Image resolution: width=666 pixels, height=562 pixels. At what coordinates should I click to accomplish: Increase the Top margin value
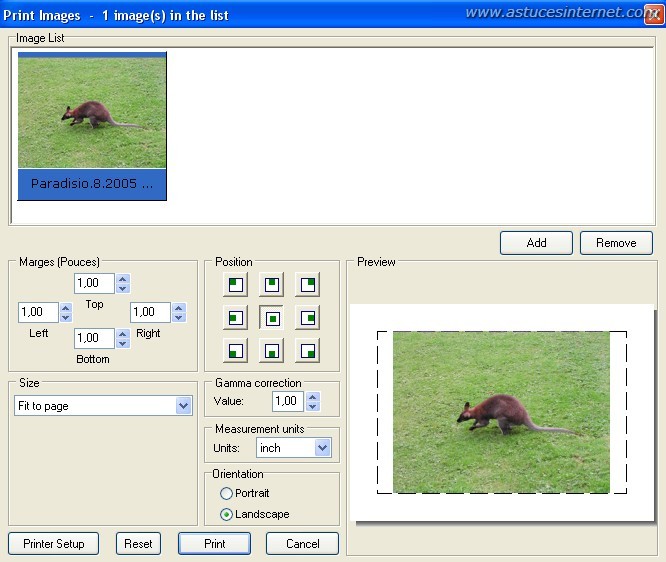123,279
